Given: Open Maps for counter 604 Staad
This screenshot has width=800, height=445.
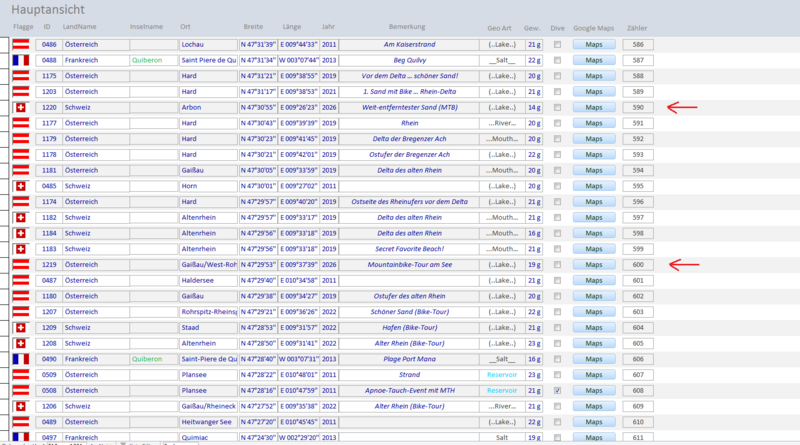Looking at the screenshot, I should 594,328.
